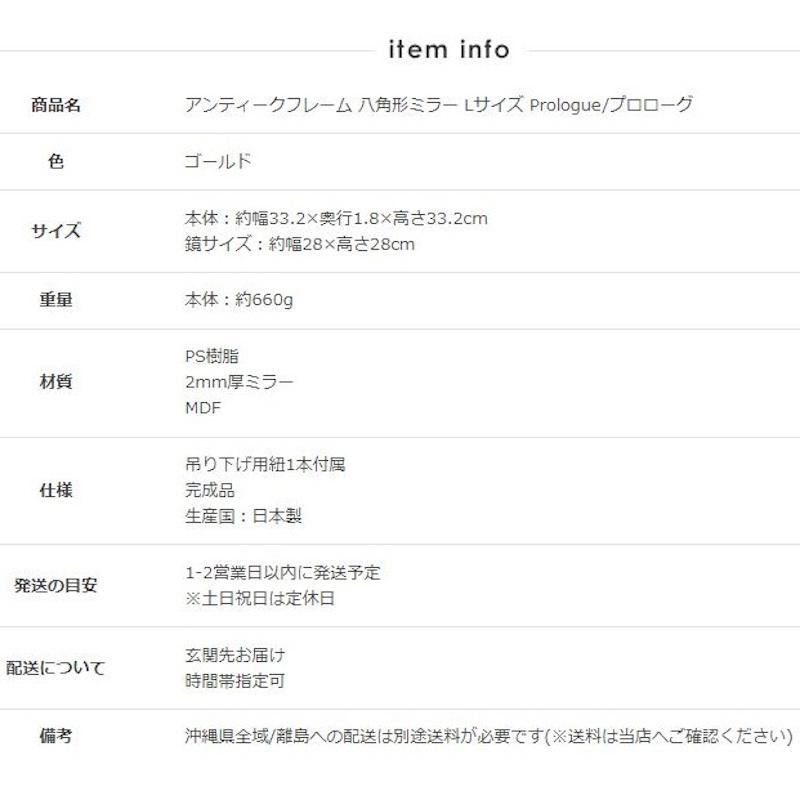Click the サイズ row label
Screen dimensions: 800x800
(x=56, y=231)
